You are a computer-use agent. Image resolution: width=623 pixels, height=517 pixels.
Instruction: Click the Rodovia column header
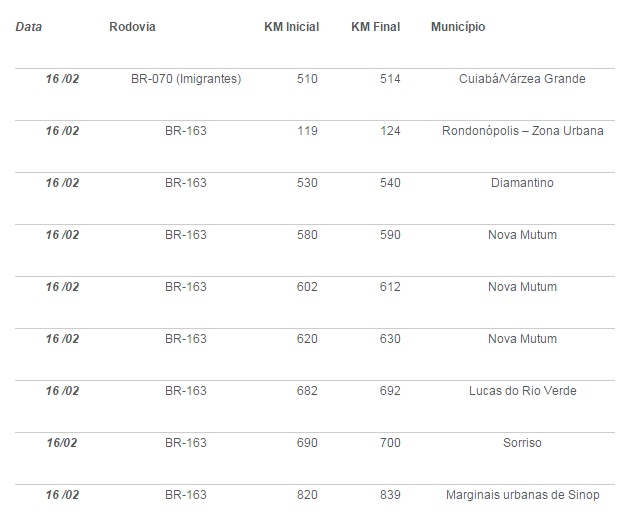pyautogui.click(x=132, y=27)
